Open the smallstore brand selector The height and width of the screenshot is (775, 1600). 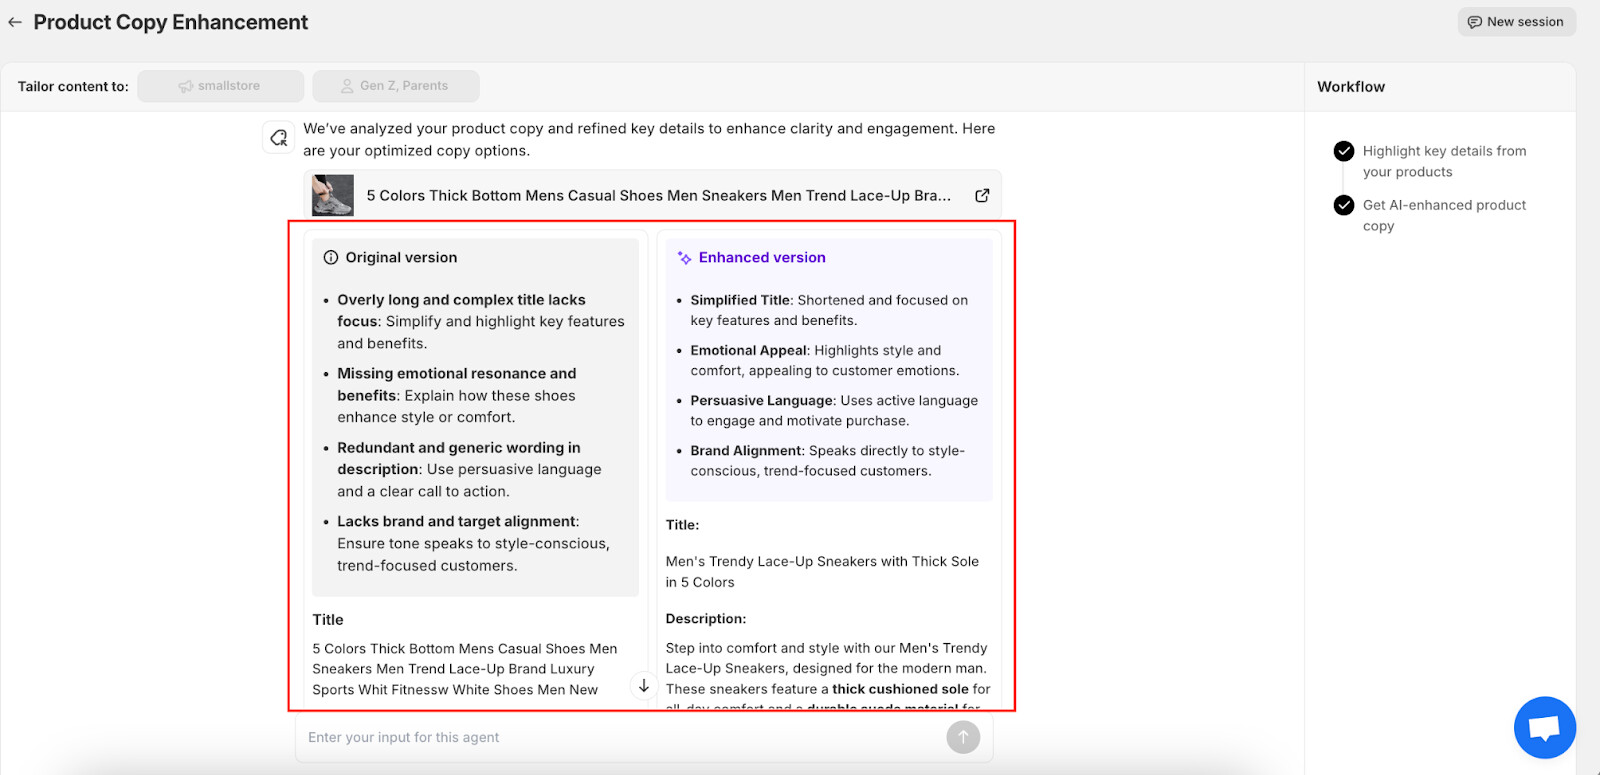[x=220, y=86]
